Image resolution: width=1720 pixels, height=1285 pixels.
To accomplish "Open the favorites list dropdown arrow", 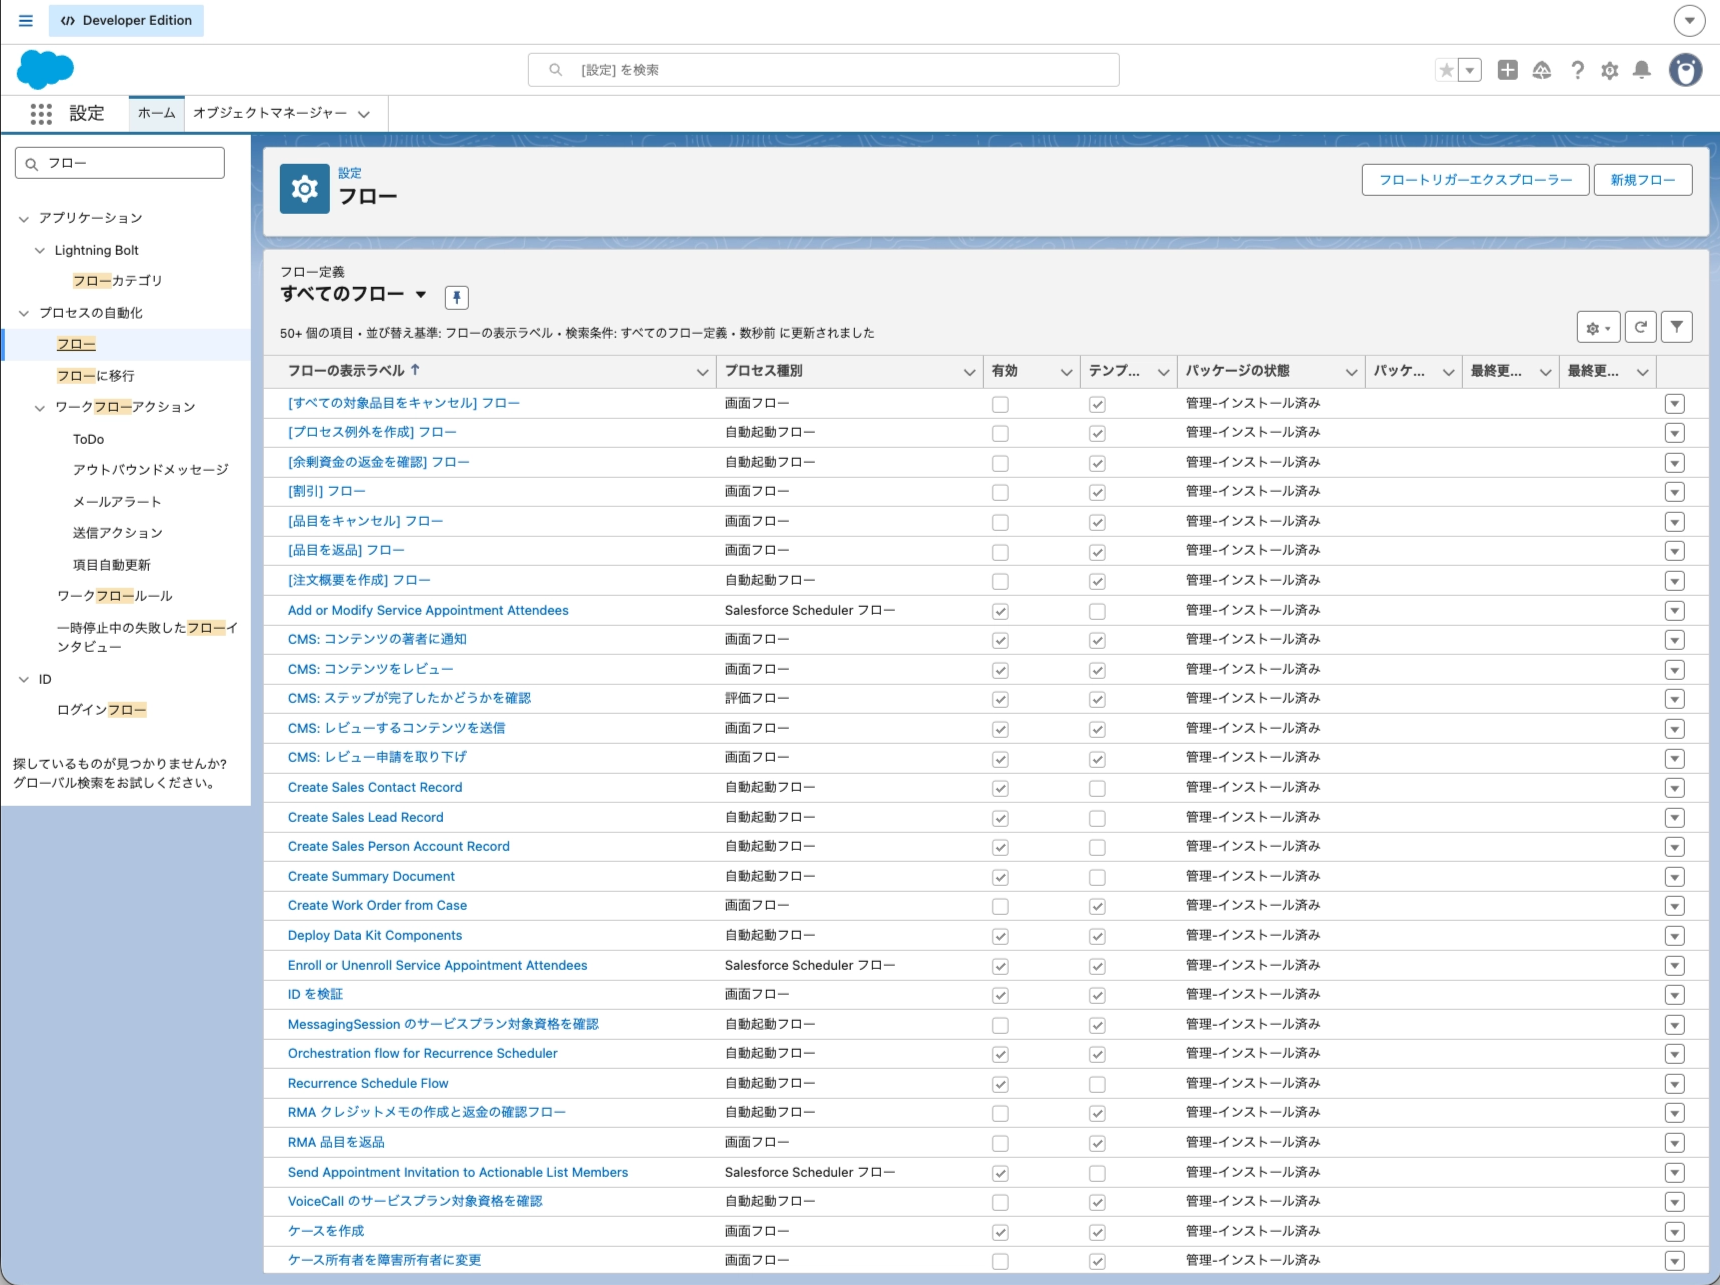I will [x=1470, y=70].
